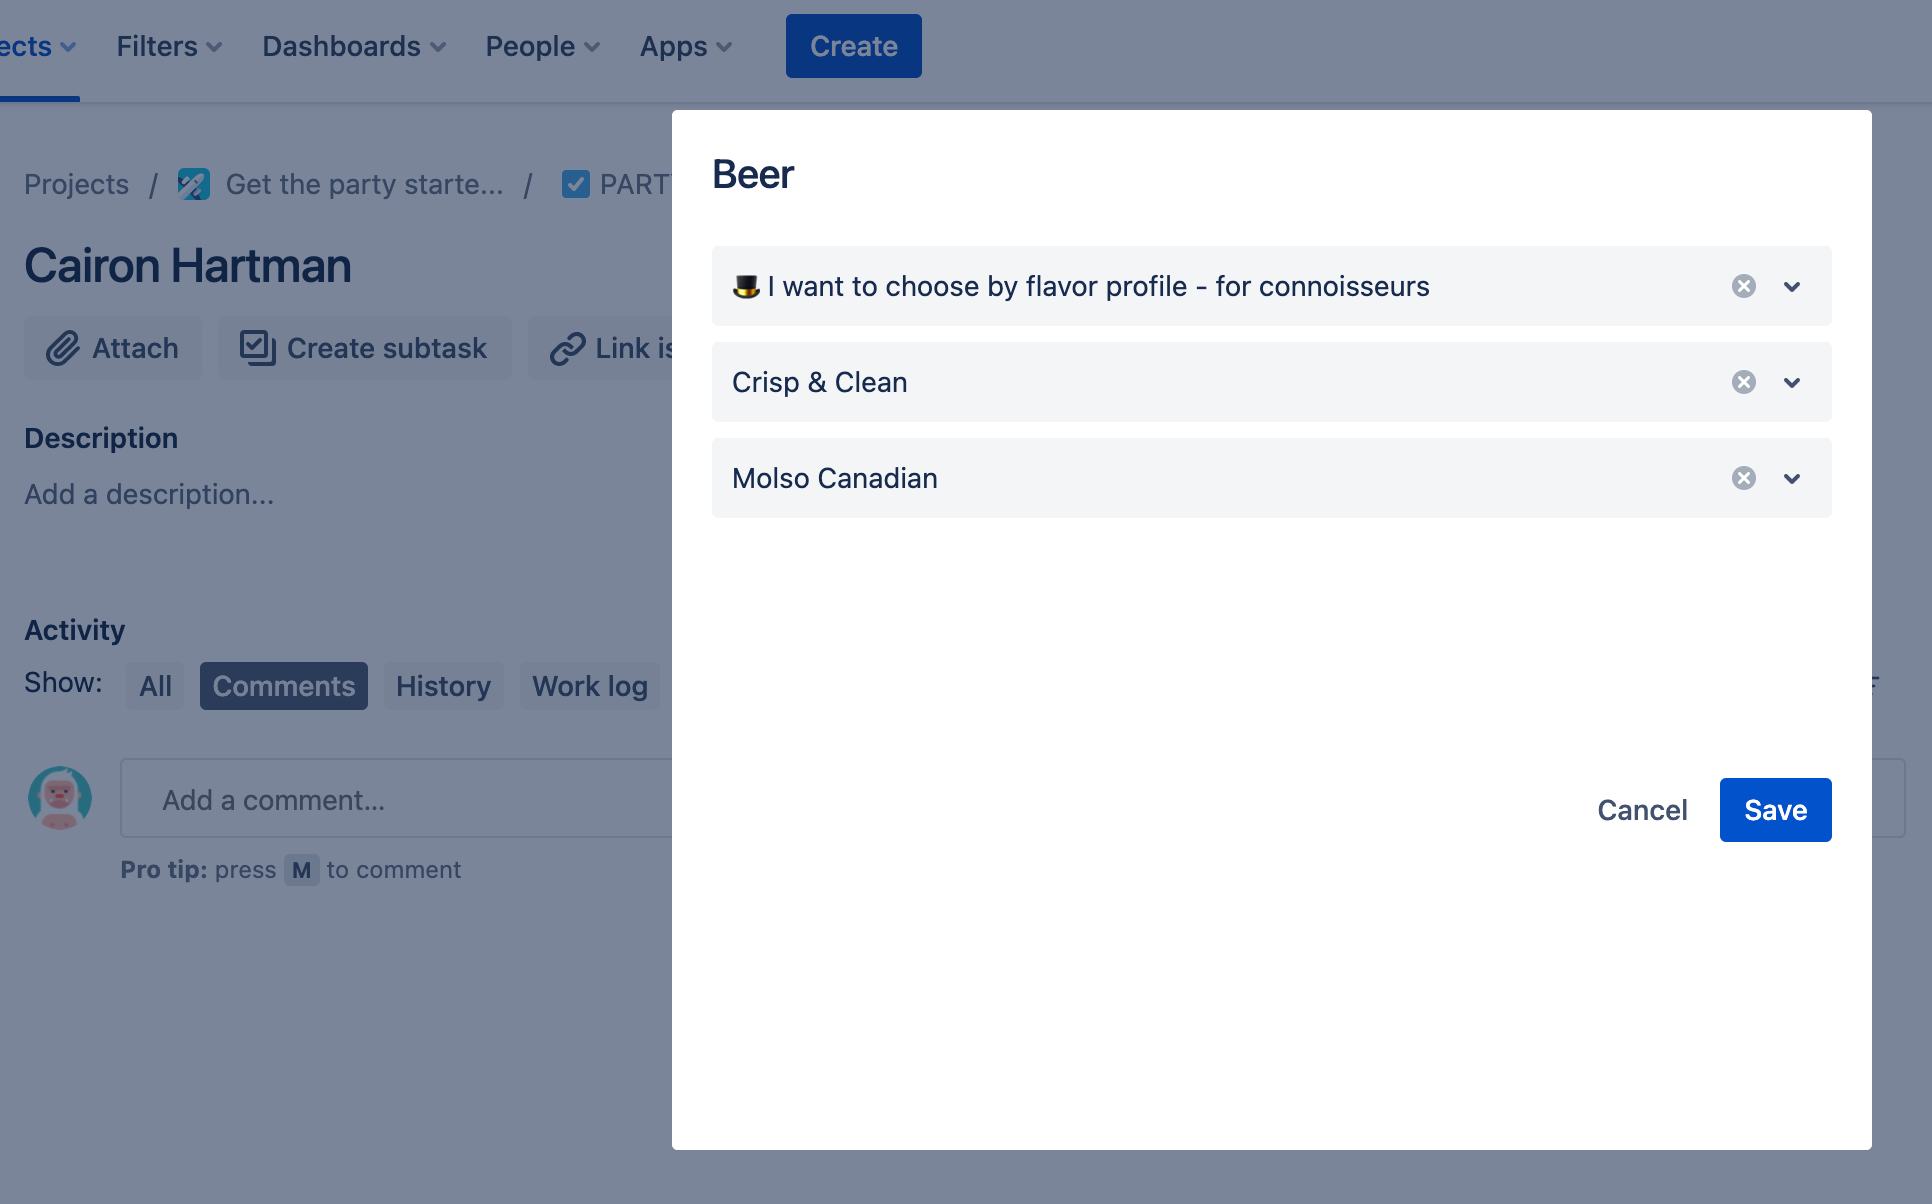Select the Molso Canadian field
The height and width of the screenshot is (1204, 1932).
point(1272,478)
